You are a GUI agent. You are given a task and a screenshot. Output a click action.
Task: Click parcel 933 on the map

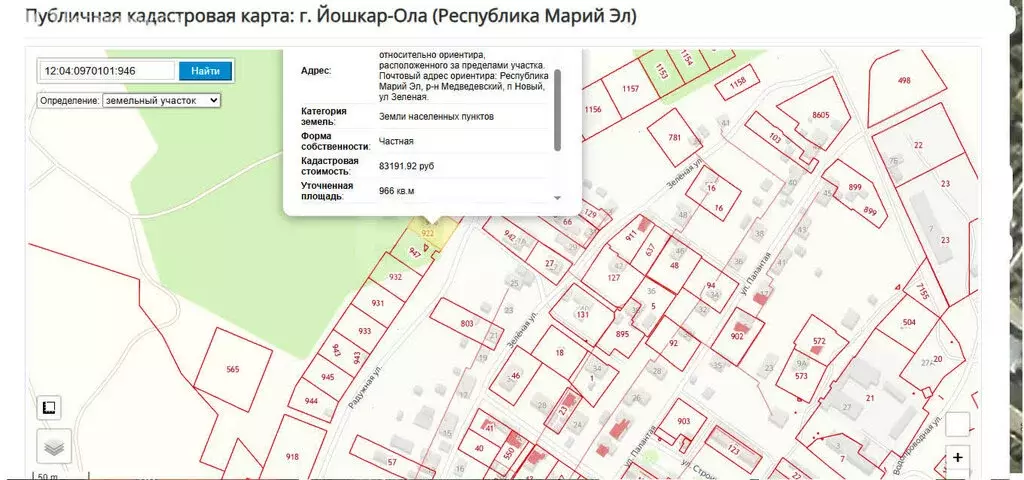(364, 331)
